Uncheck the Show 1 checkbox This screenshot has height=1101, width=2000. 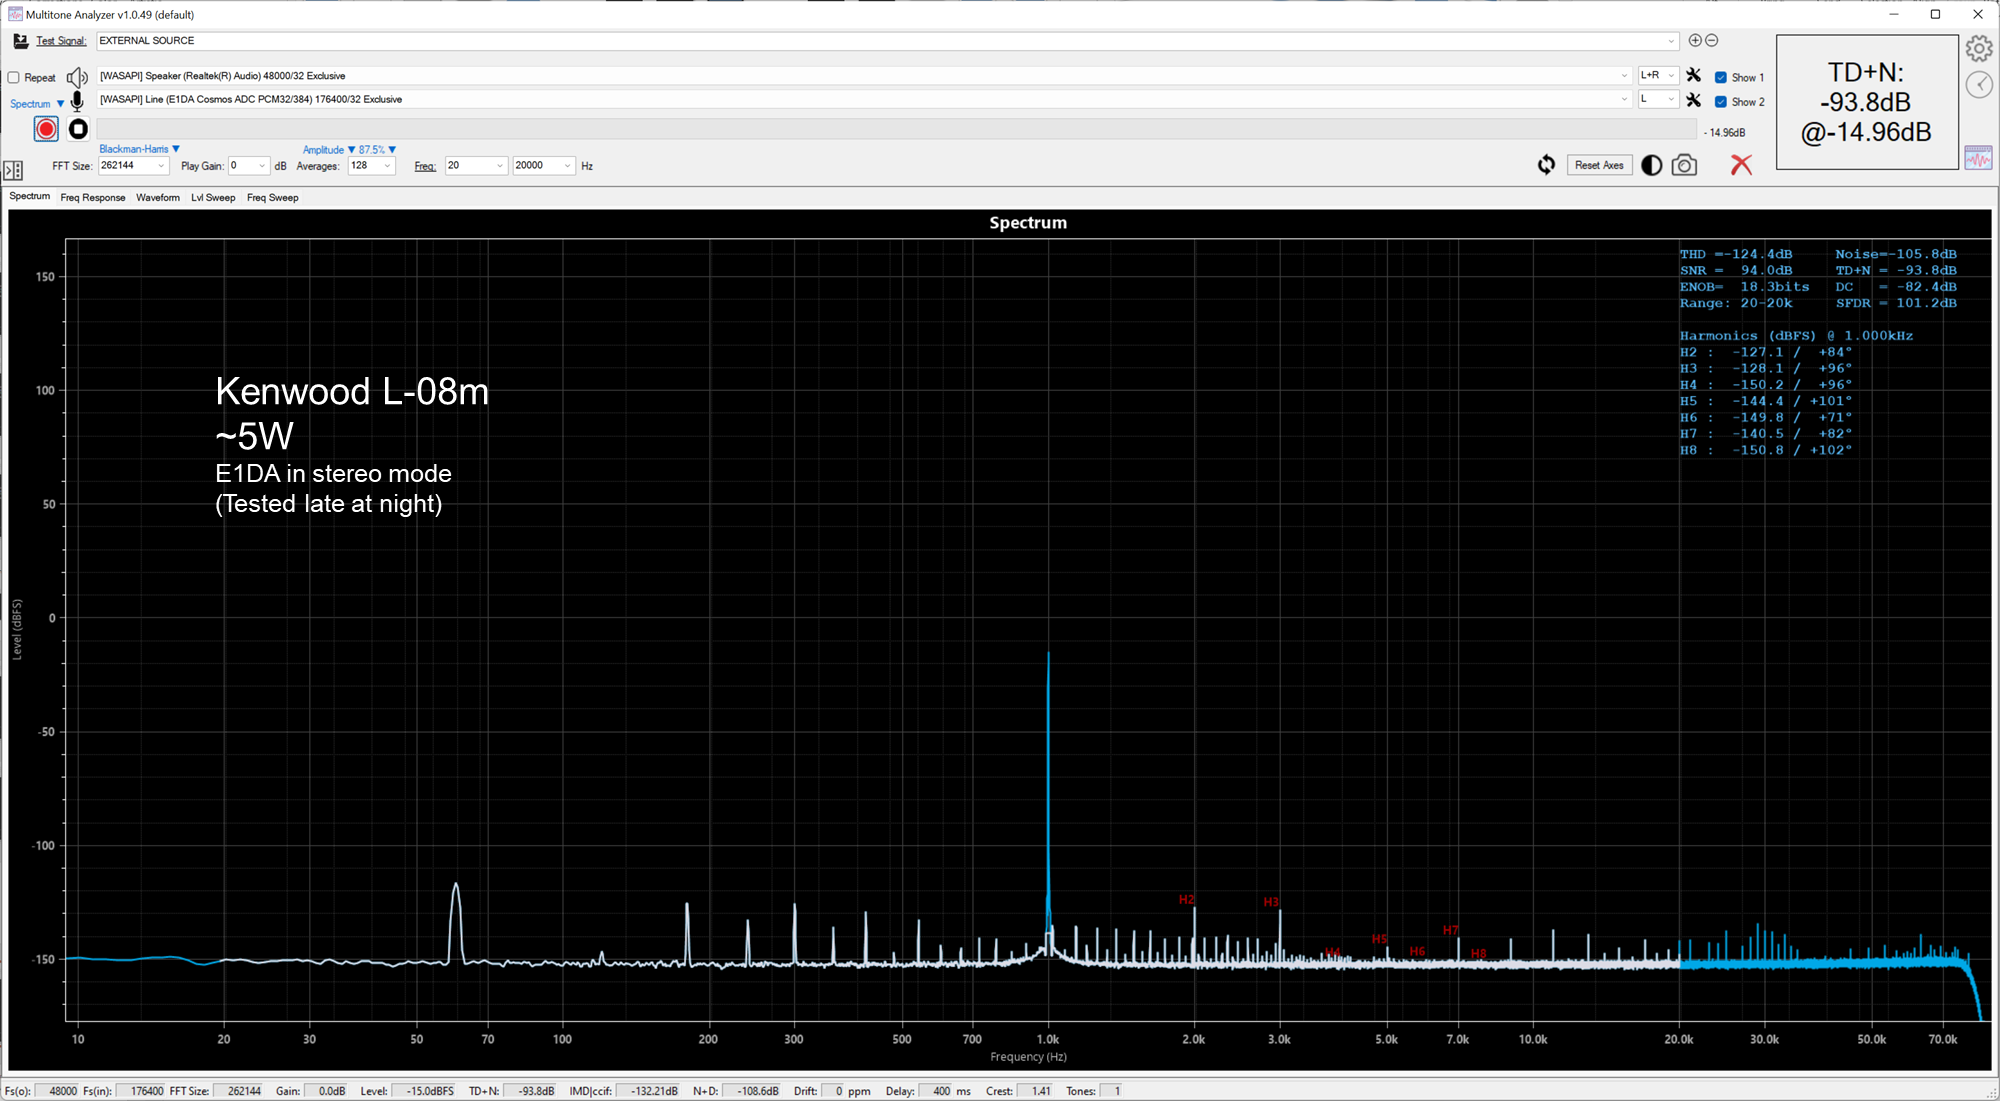tap(1721, 77)
